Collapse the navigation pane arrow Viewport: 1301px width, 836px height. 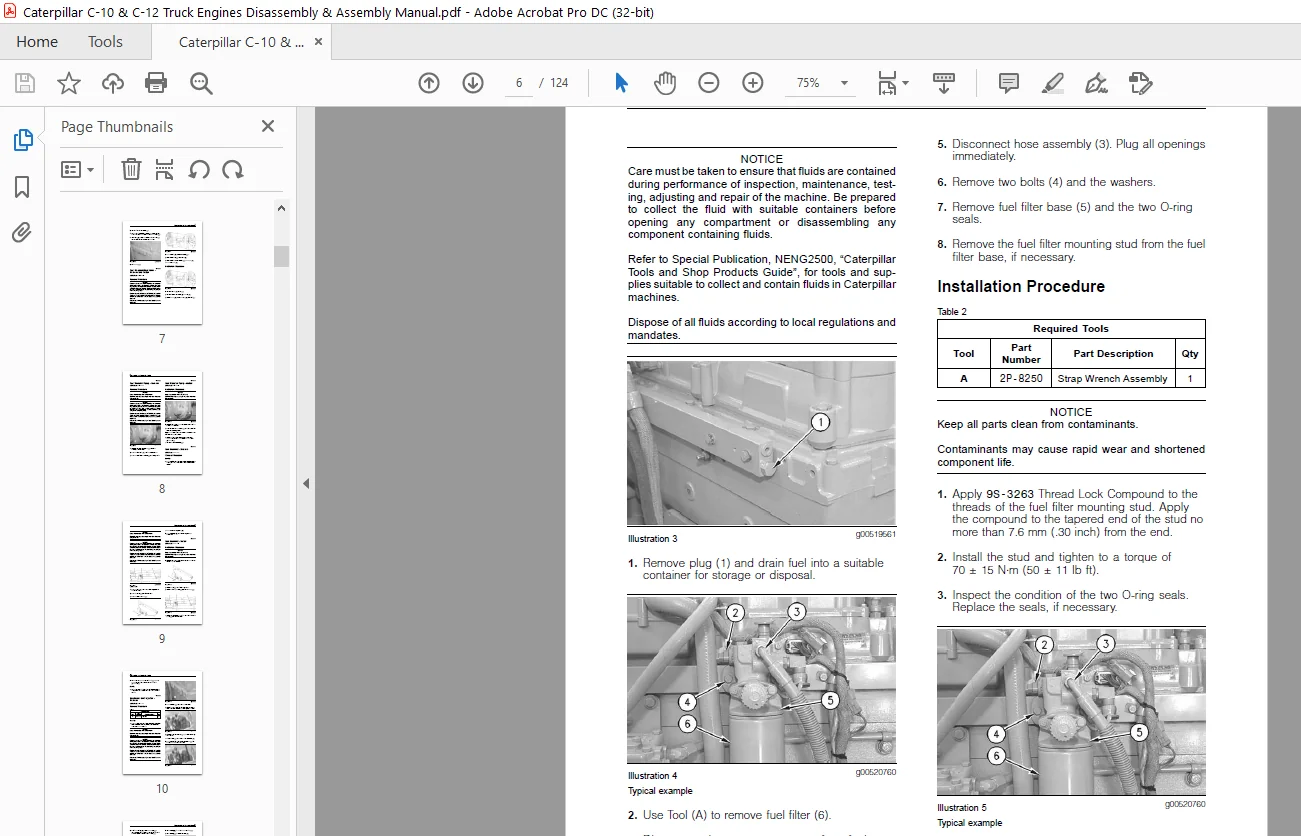coord(306,483)
